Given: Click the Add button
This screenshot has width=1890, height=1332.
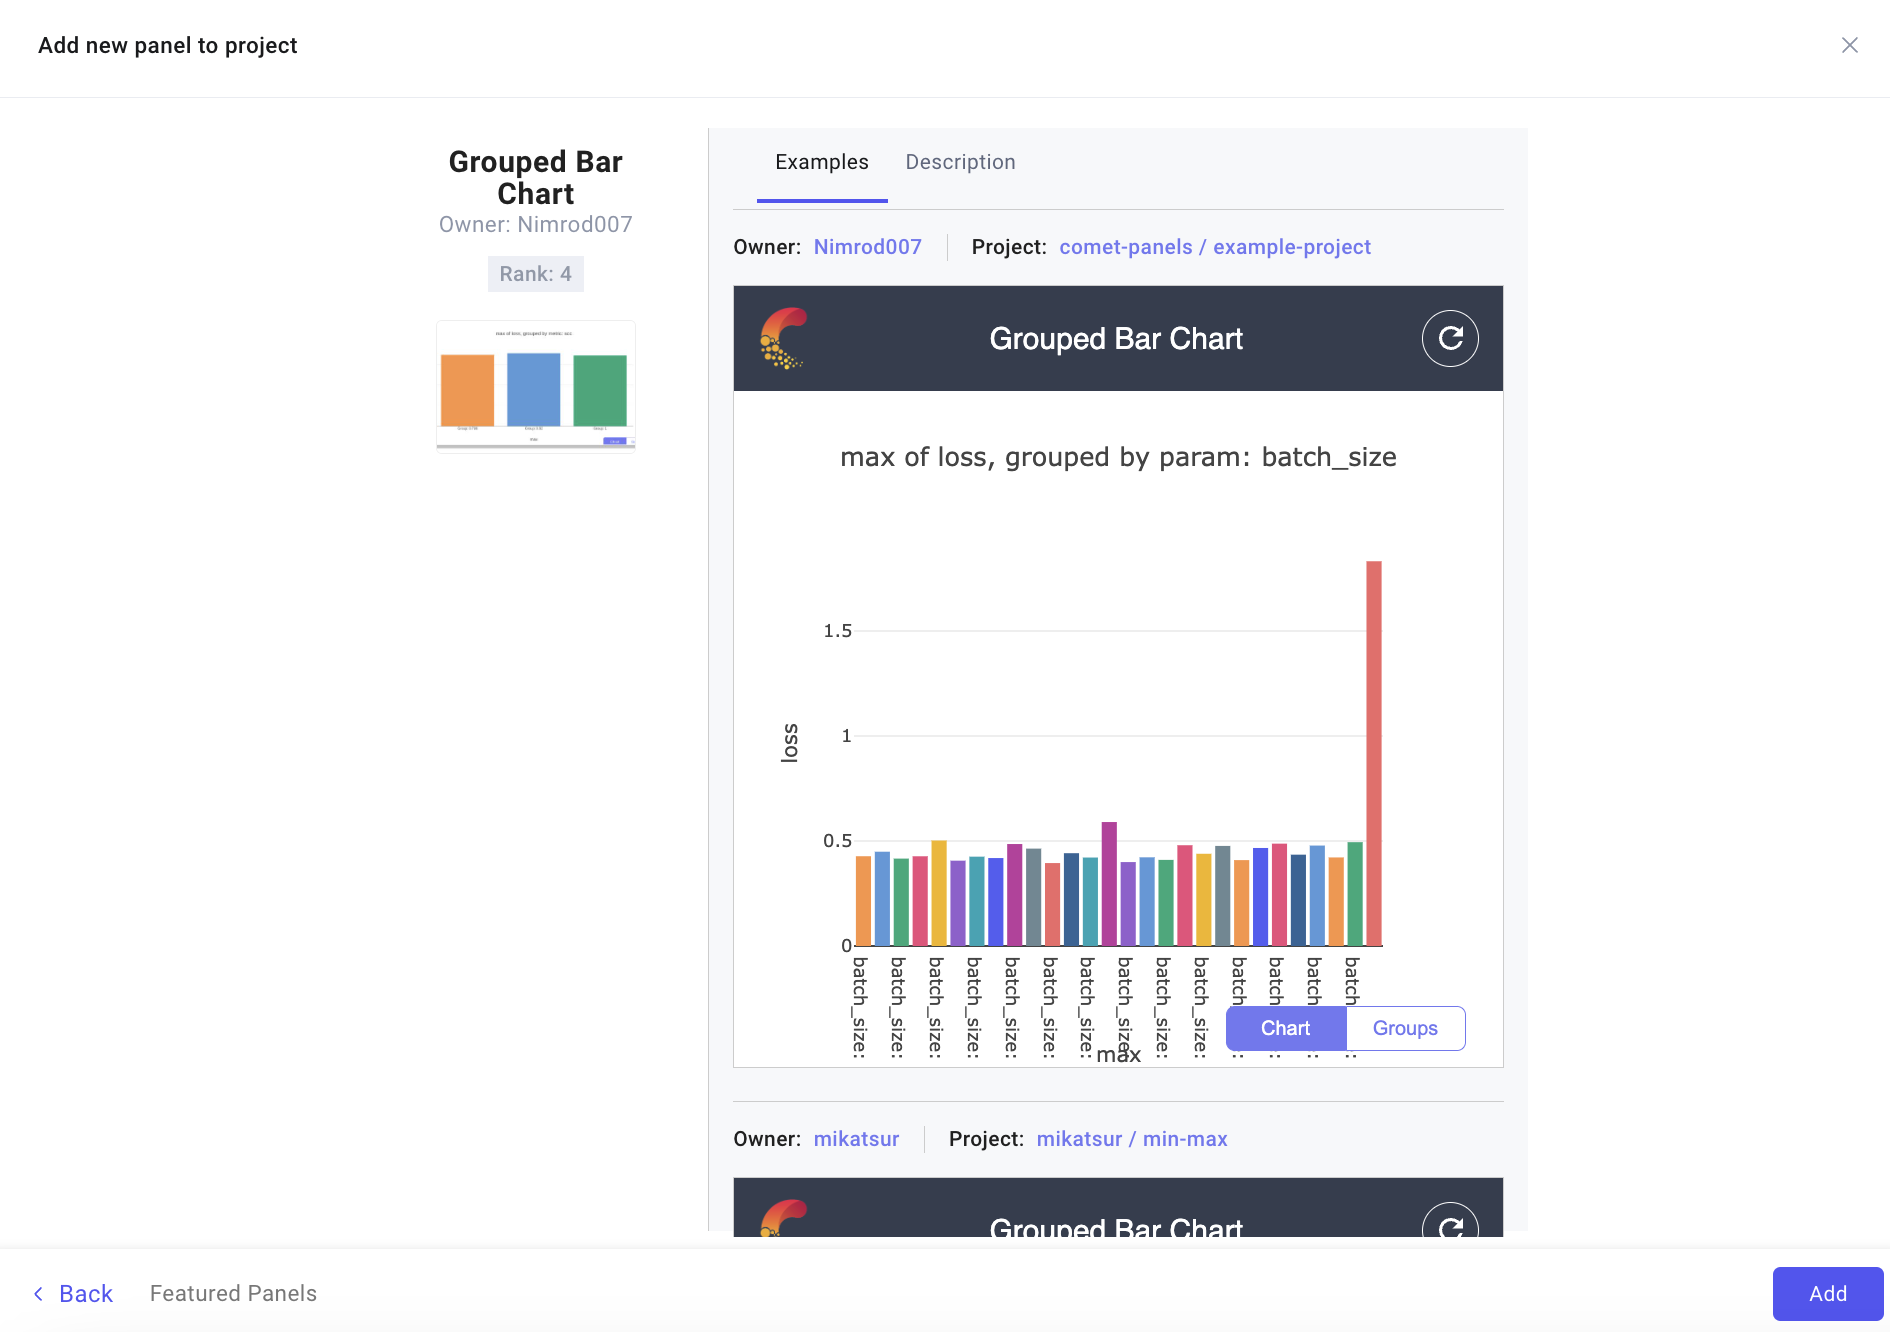Looking at the screenshot, I should point(1827,1293).
